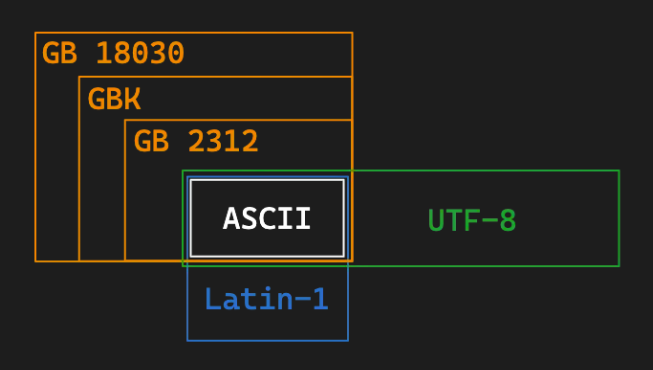Click the blue Latin-1 label
This screenshot has height=370, width=653.
click(267, 299)
